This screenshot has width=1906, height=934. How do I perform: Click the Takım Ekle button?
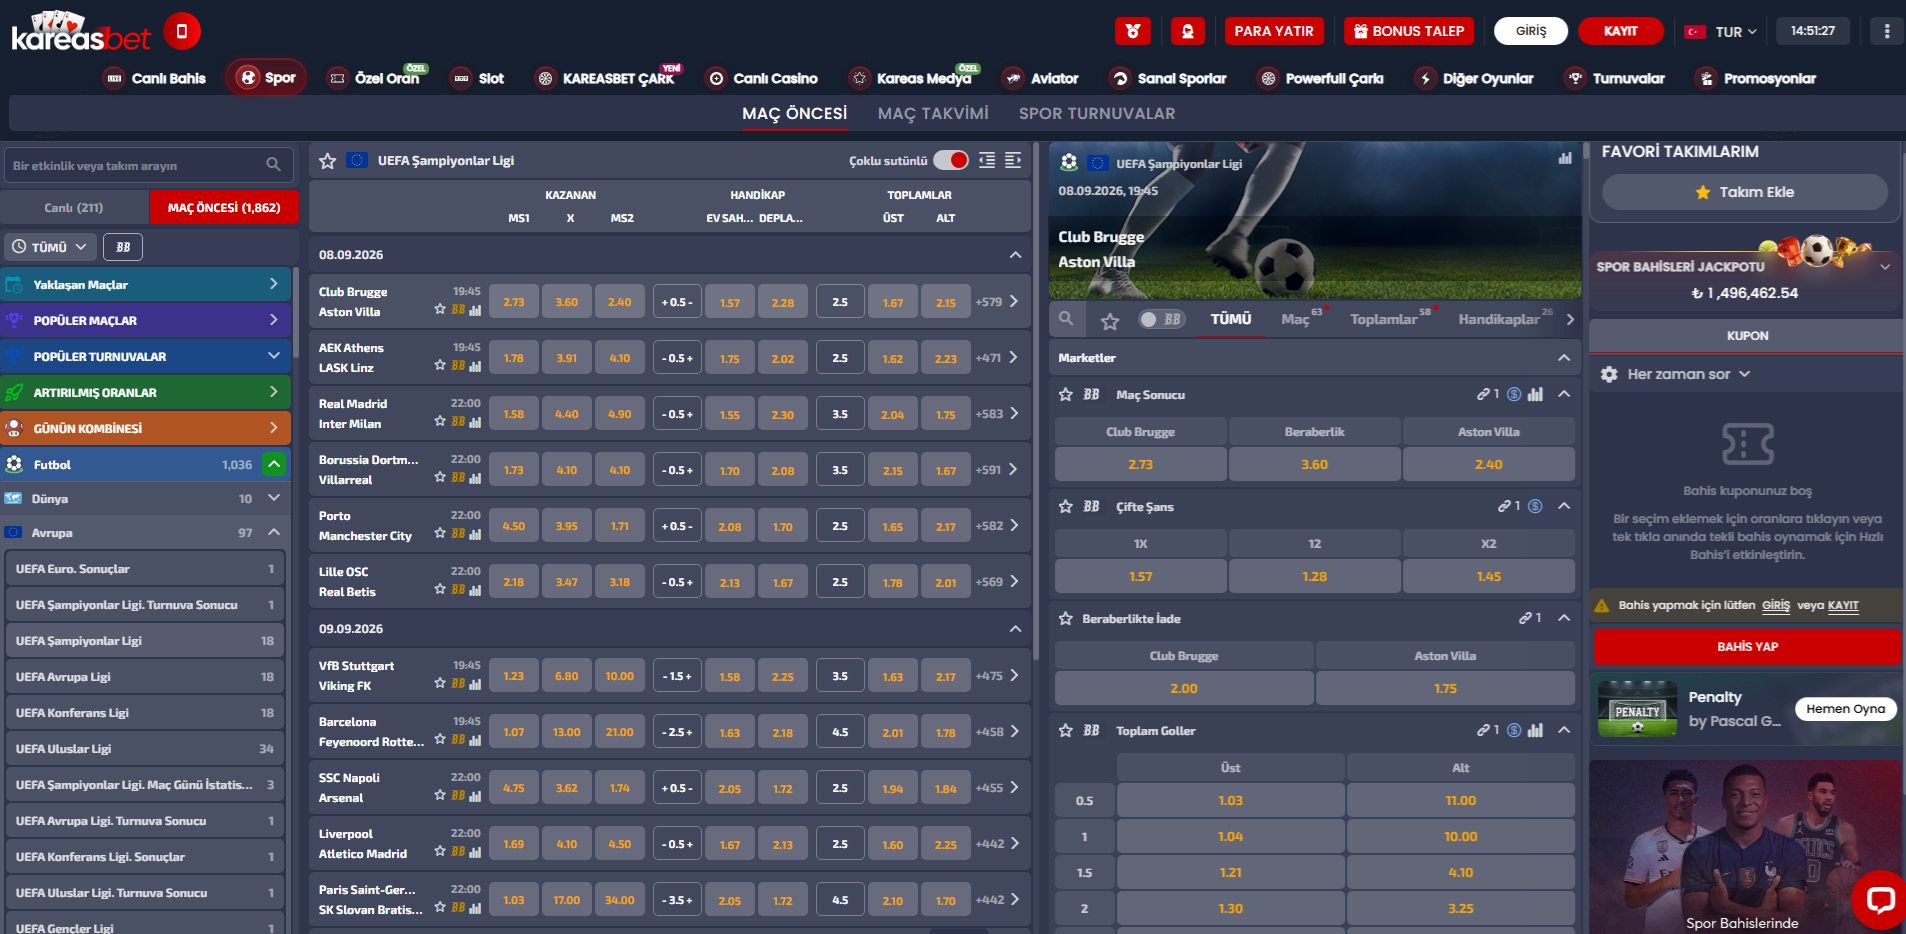pyautogui.click(x=1745, y=192)
